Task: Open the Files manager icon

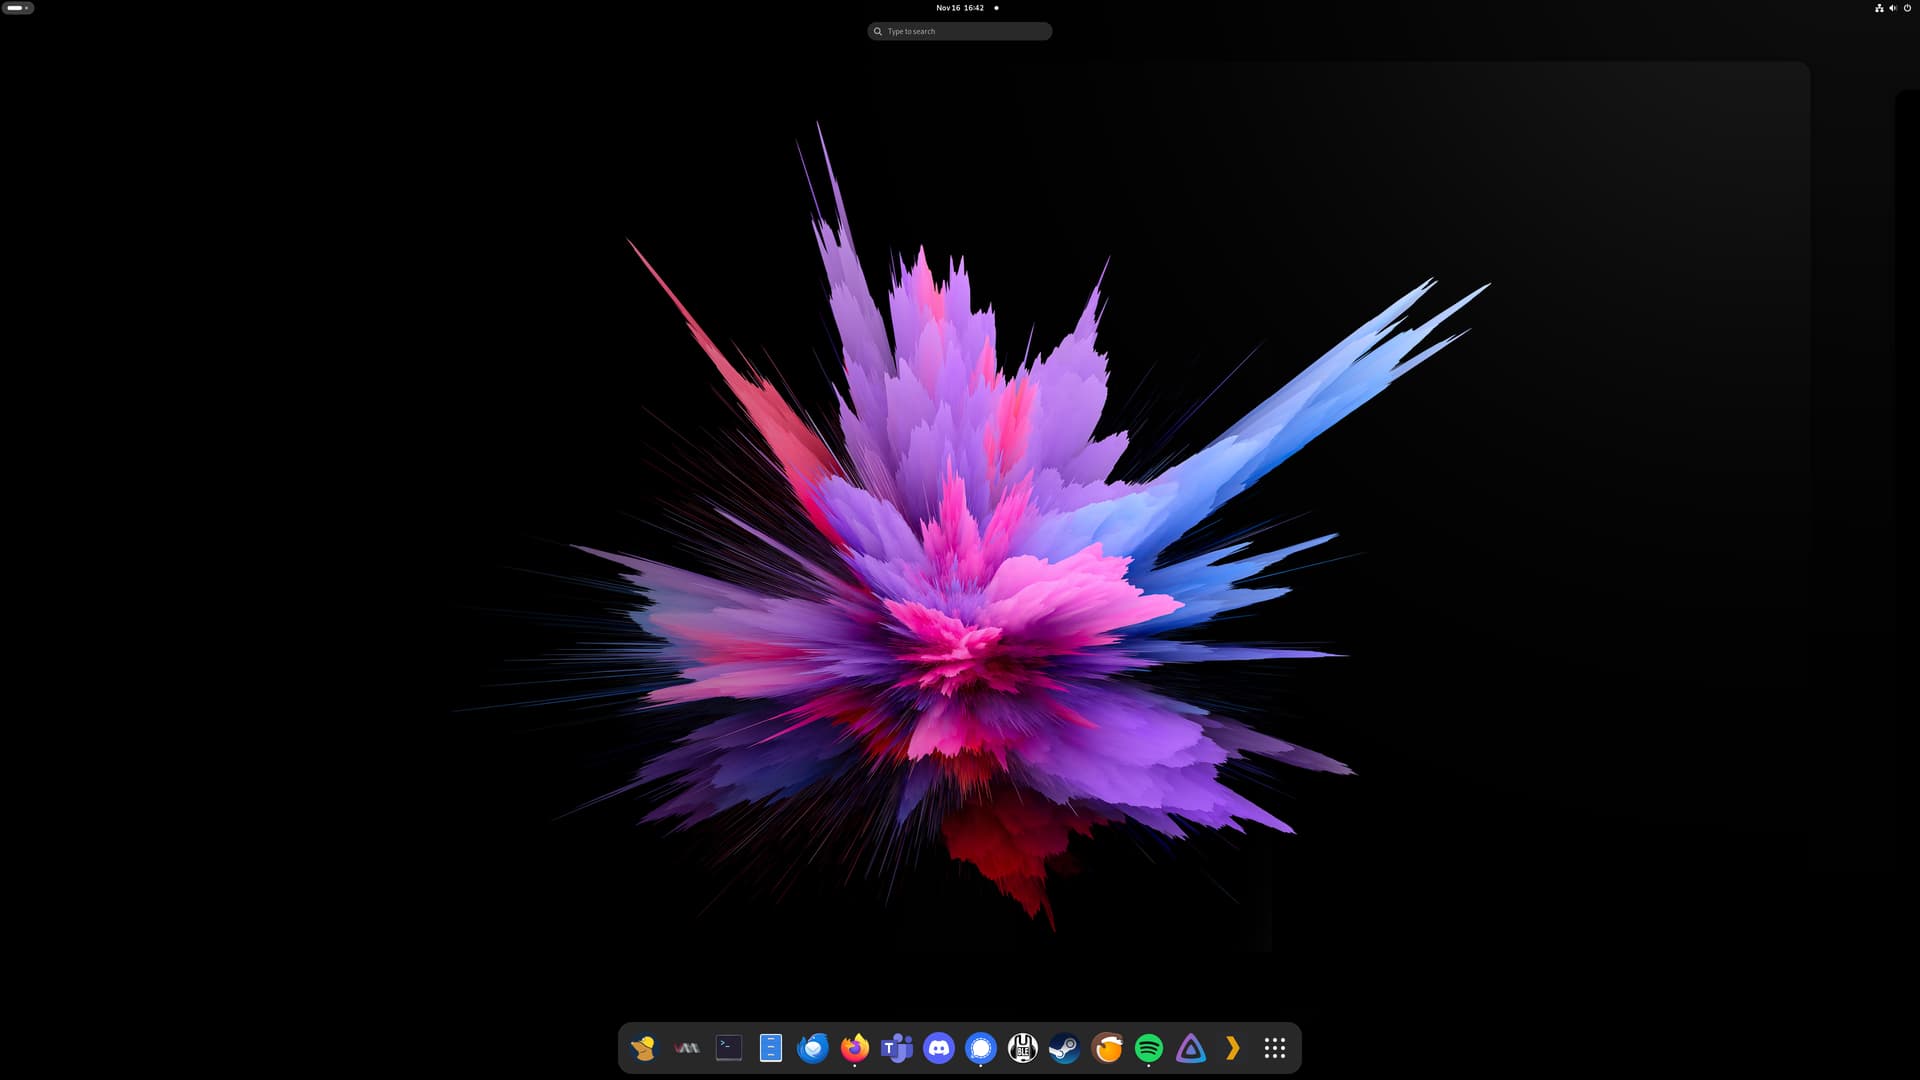Action: (x=770, y=1048)
